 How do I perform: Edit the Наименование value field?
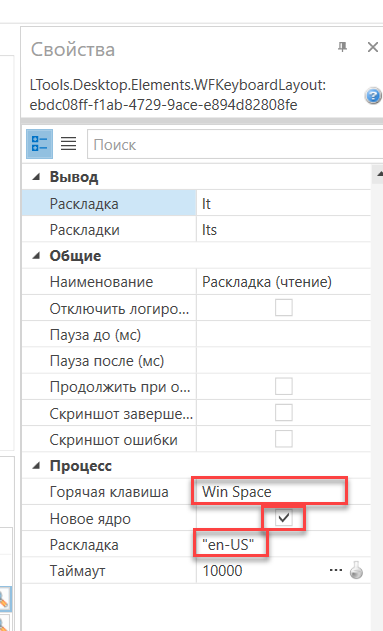pos(283,282)
